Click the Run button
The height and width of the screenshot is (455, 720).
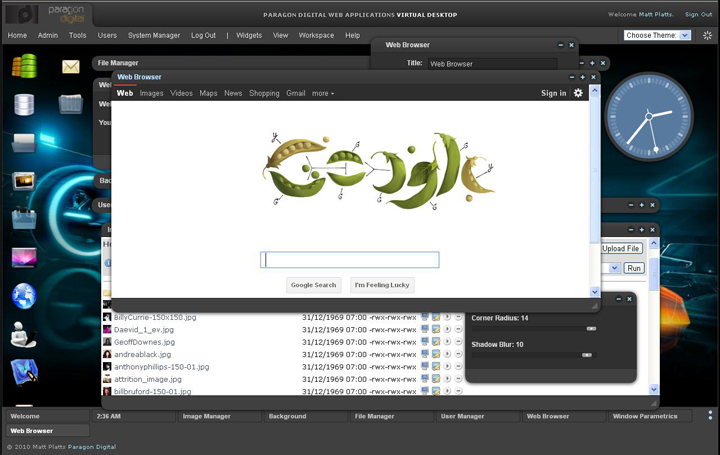[634, 268]
